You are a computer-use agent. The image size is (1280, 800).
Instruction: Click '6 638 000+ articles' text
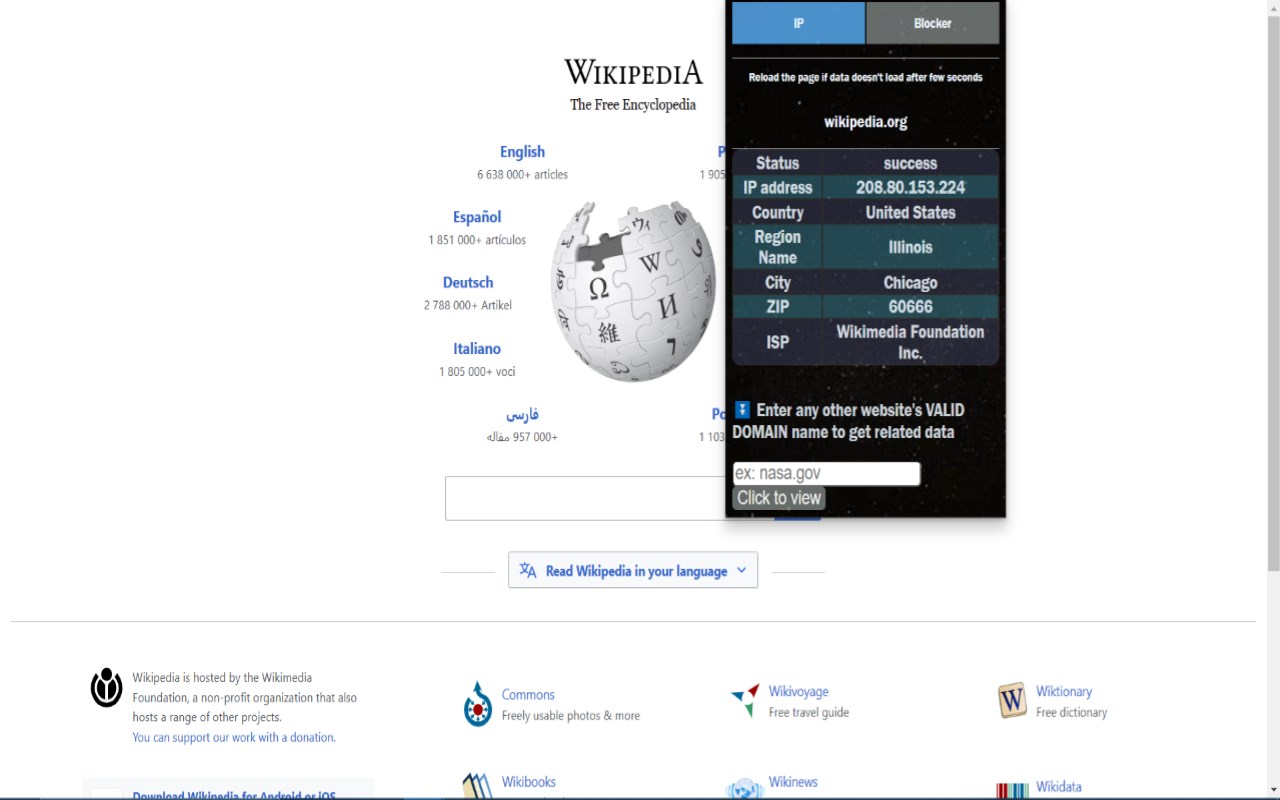(x=522, y=175)
